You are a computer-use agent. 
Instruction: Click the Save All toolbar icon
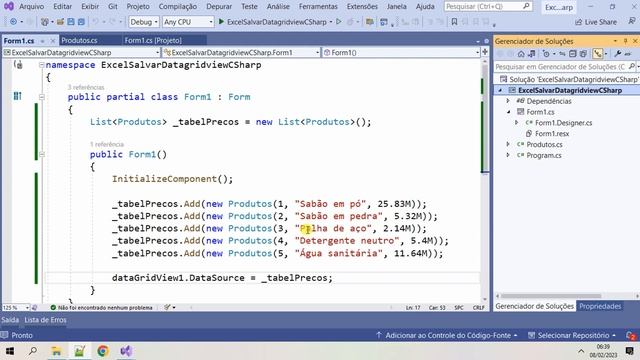[x=81, y=22]
